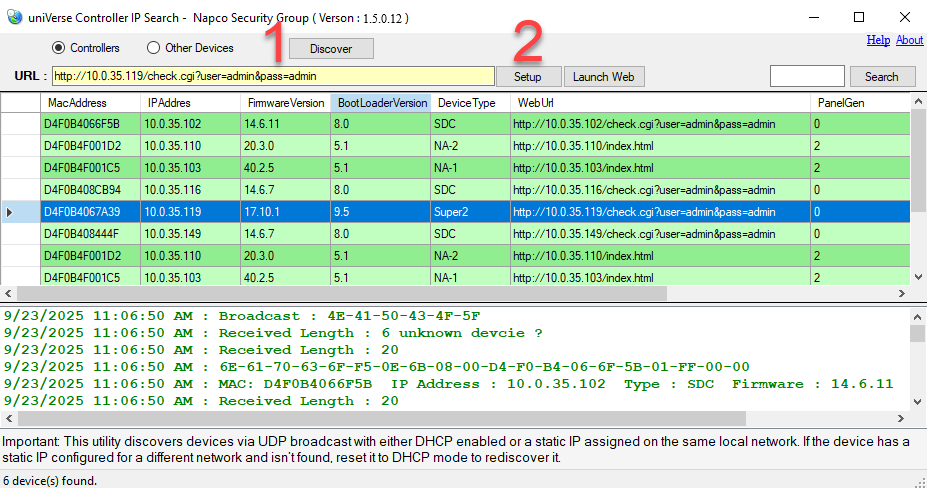Click the uniVerse app icon in title bar

[x=14, y=17]
